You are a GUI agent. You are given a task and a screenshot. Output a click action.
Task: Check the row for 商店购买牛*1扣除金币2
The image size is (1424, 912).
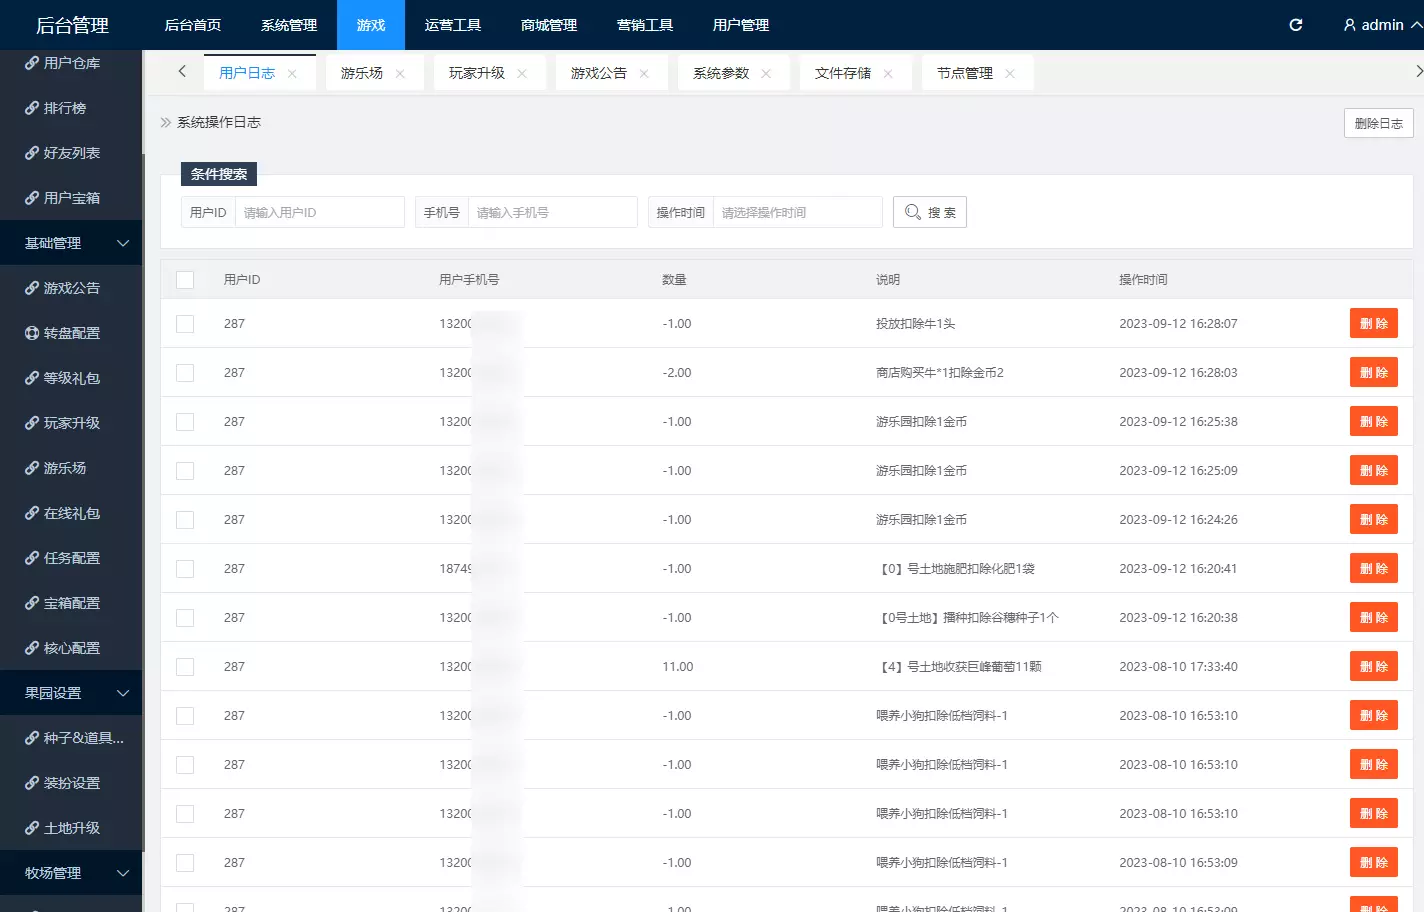point(185,373)
